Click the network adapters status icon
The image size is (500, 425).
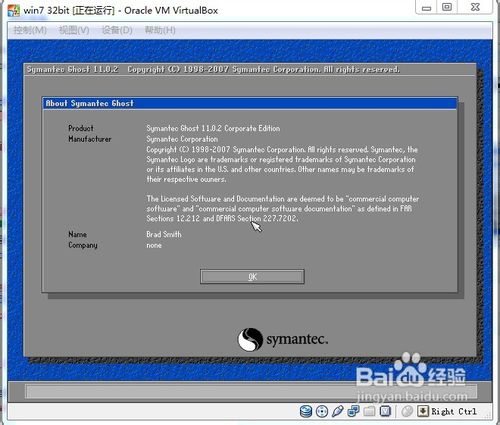[353, 411]
